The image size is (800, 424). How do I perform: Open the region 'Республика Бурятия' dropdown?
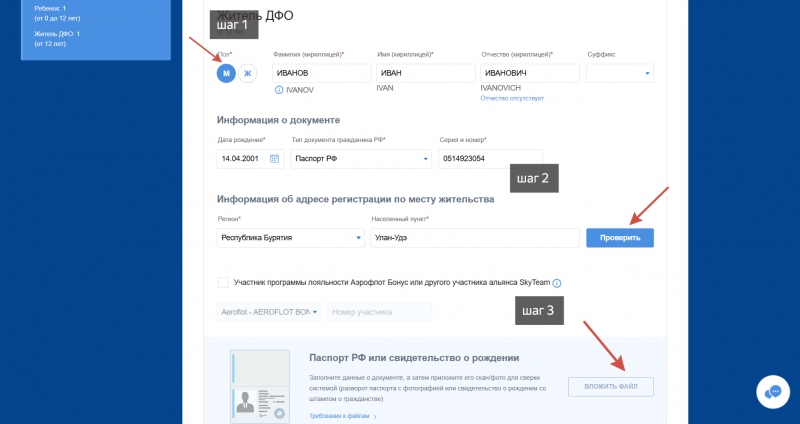coord(290,238)
